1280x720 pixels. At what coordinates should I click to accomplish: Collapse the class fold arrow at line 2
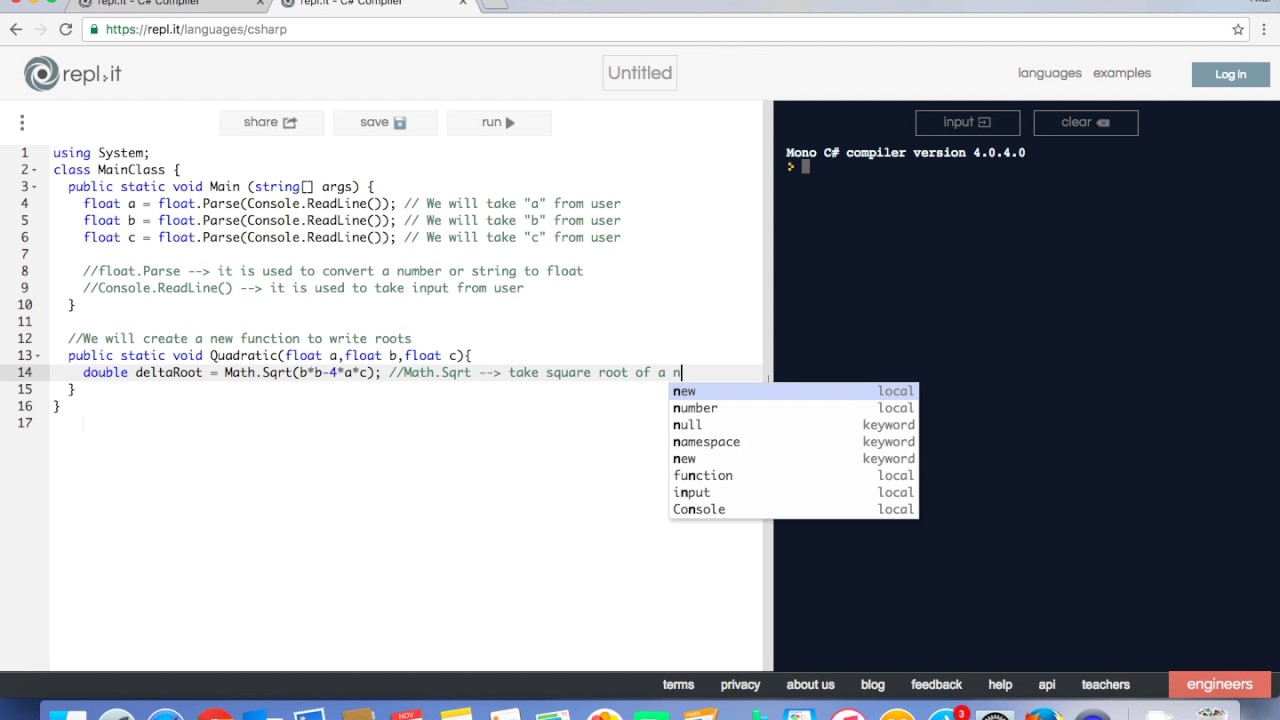(x=35, y=171)
